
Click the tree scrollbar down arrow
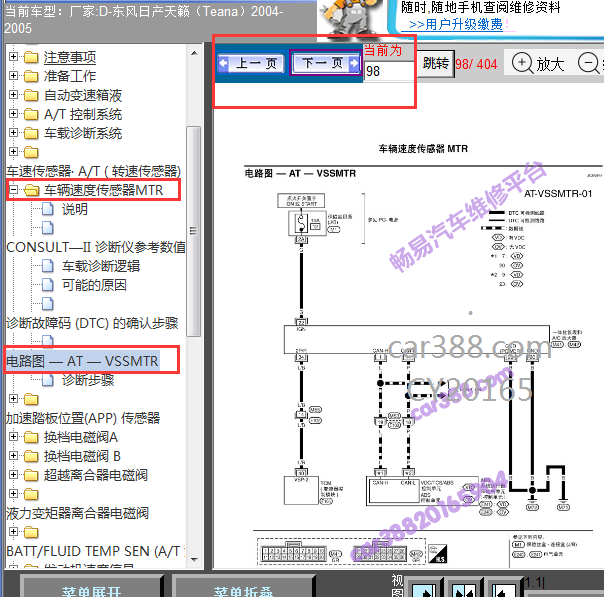pos(194,559)
